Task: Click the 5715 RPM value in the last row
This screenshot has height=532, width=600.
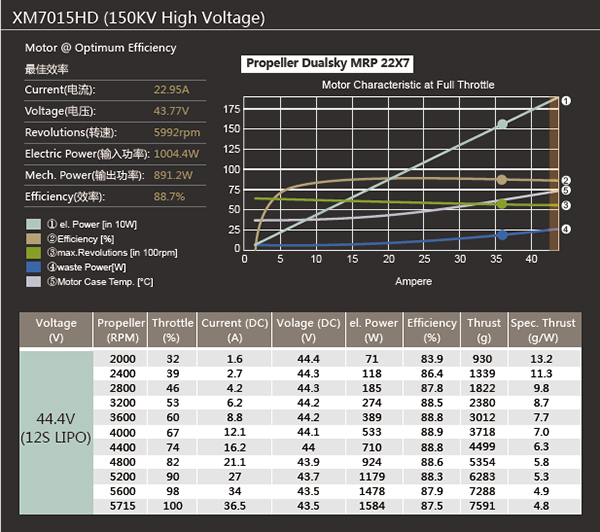Action: 120,507
